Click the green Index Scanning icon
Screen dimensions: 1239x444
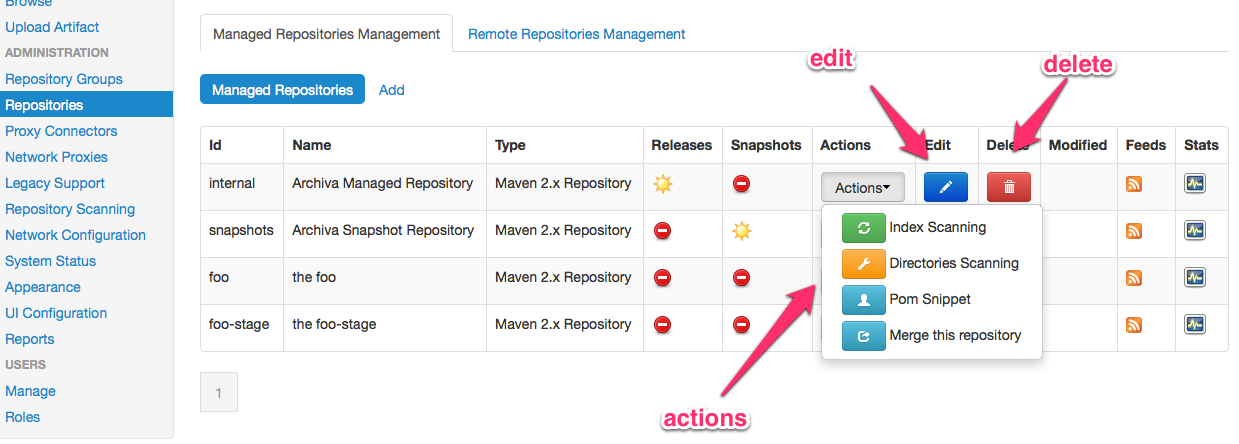point(863,228)
